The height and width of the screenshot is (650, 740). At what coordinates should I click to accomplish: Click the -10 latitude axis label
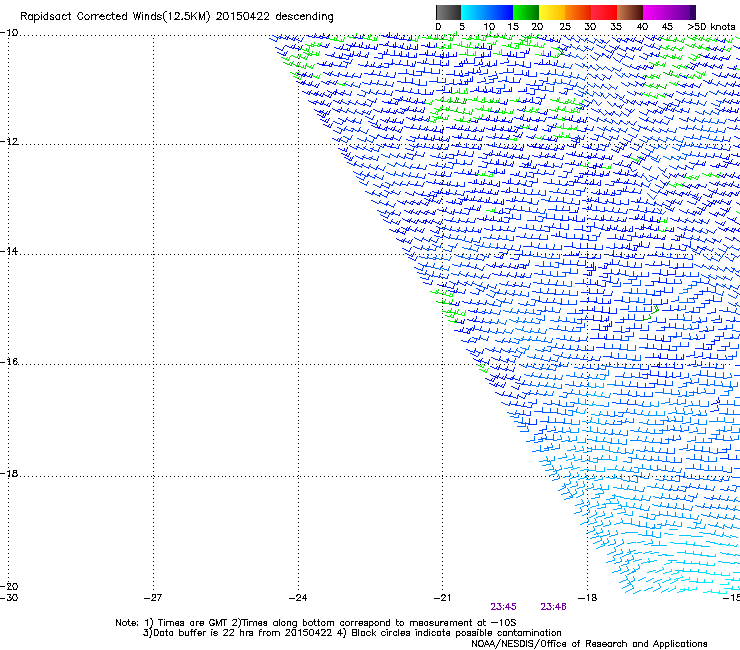(x=9, y=33)
